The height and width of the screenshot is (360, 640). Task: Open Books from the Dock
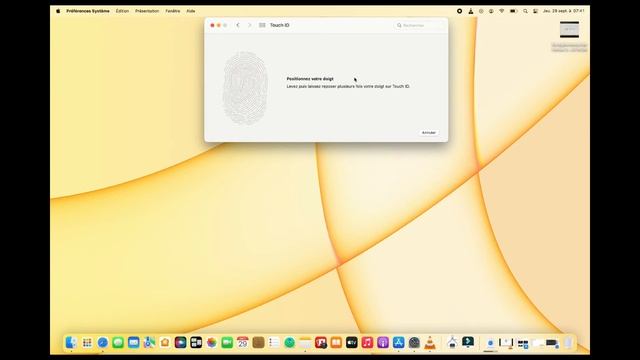(336, 342)
